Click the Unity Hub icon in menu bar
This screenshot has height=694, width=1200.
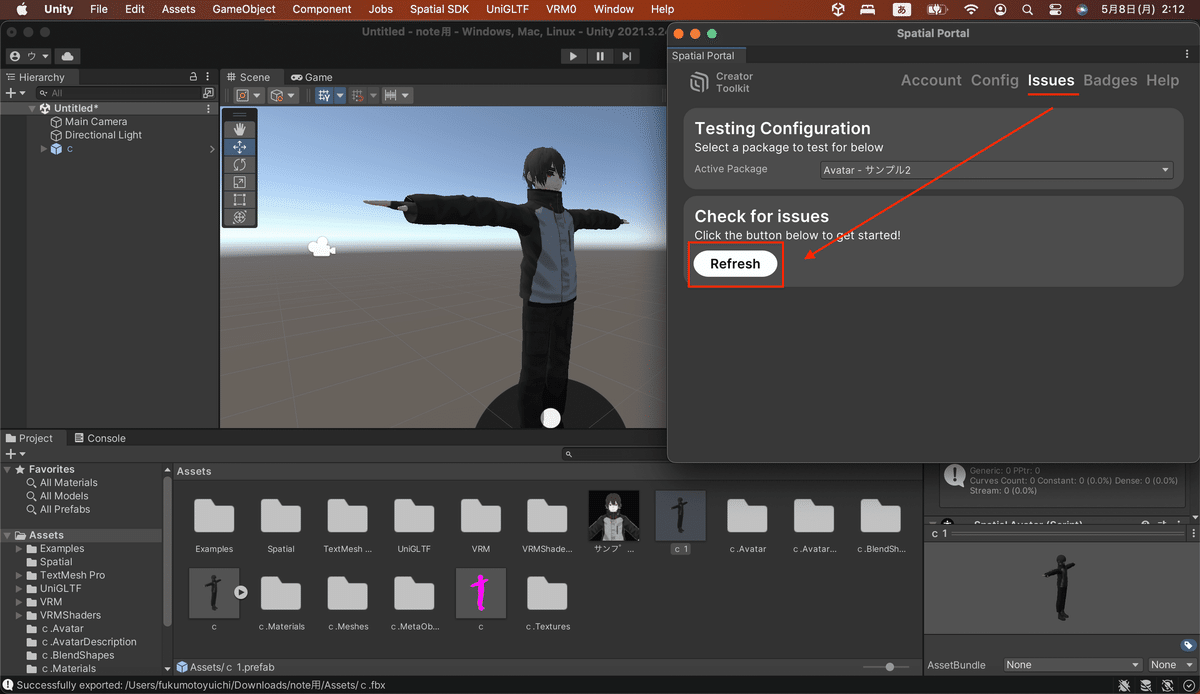(x=839, y=9)
